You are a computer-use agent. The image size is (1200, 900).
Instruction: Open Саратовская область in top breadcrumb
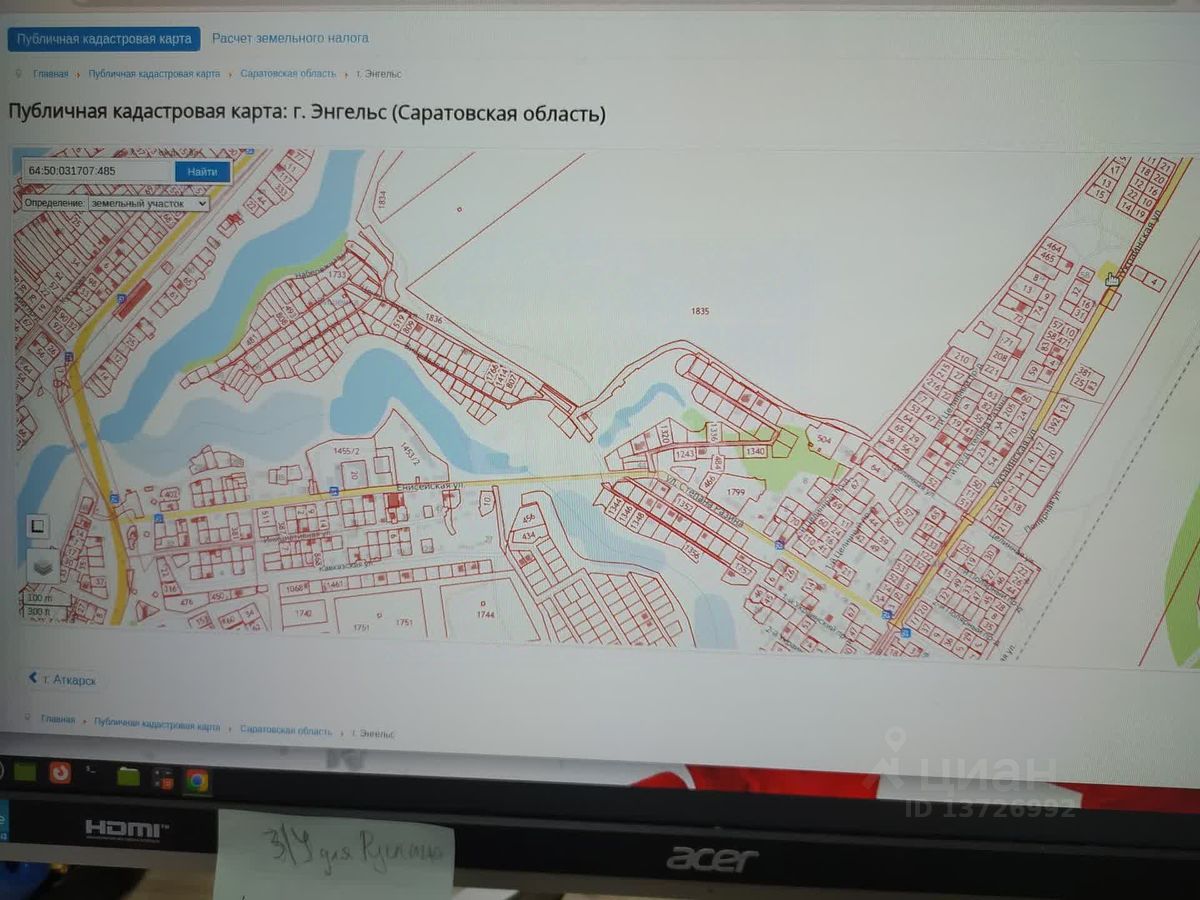[x=288, y=74]
